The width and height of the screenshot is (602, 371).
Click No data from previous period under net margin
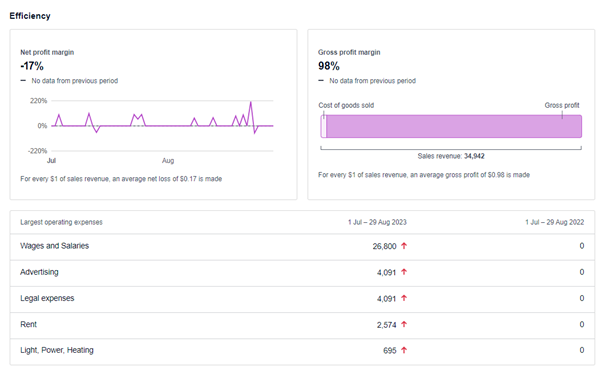[x=74, y=81]
